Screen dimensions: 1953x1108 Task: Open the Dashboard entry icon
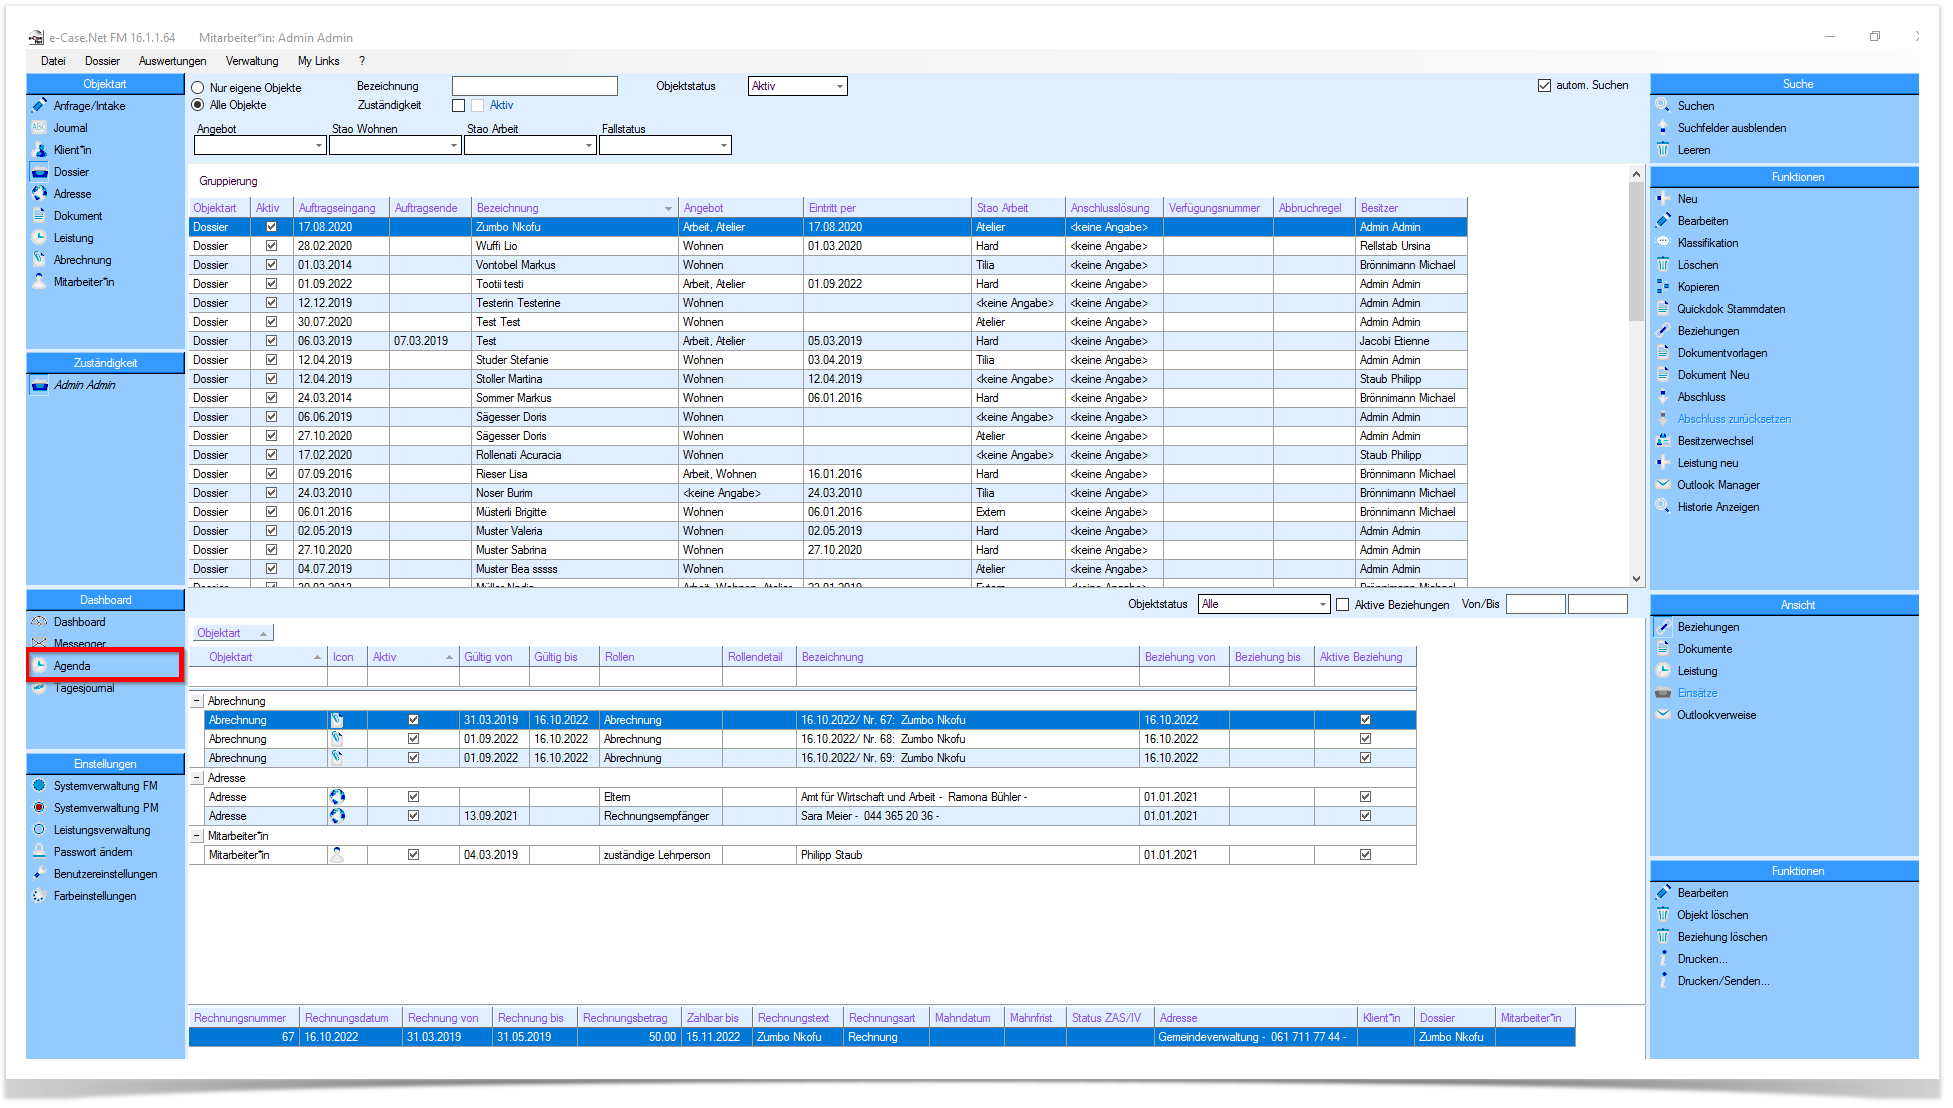[39, 622]
